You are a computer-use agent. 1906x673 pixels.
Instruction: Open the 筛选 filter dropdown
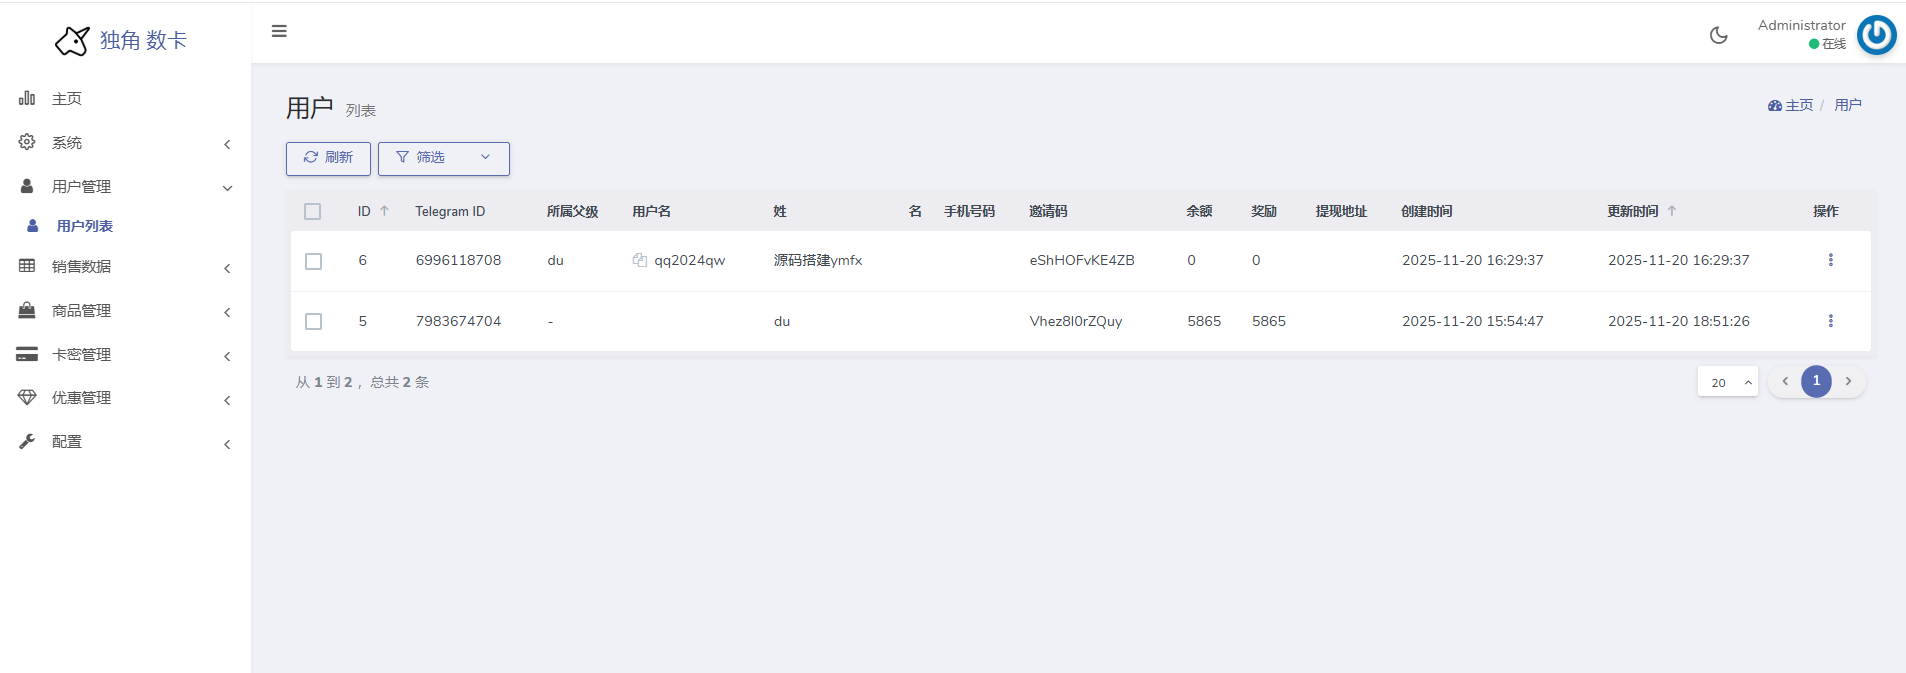[443, 158]
